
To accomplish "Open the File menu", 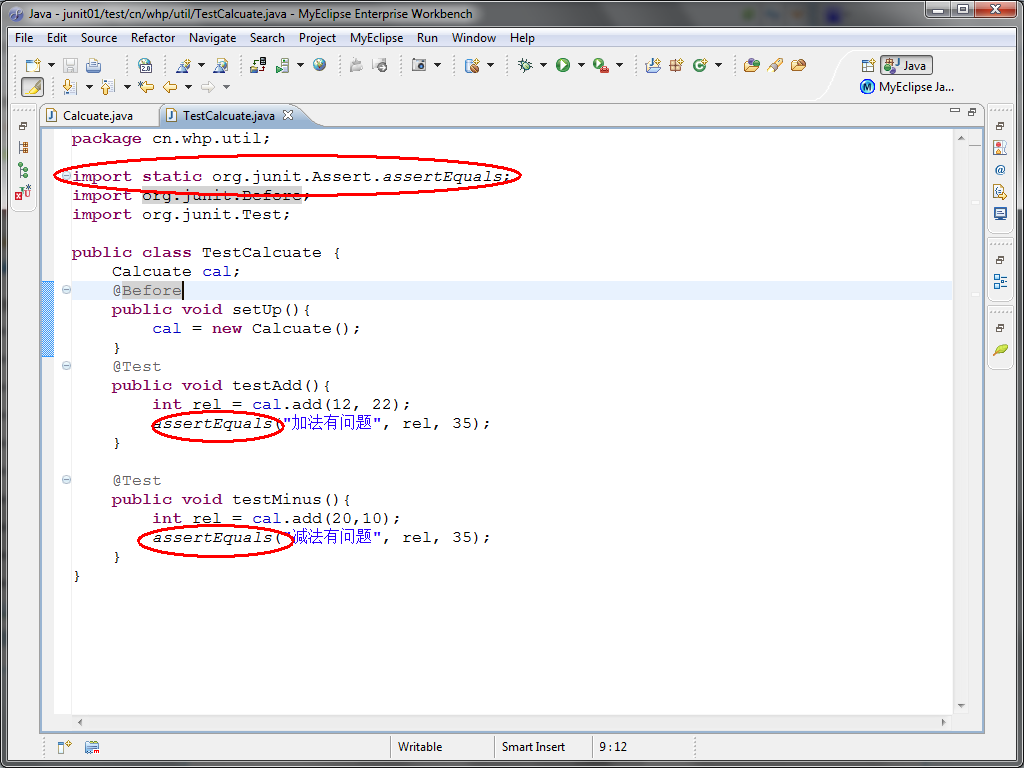I will pyautogui.click(x=24, y=38).
